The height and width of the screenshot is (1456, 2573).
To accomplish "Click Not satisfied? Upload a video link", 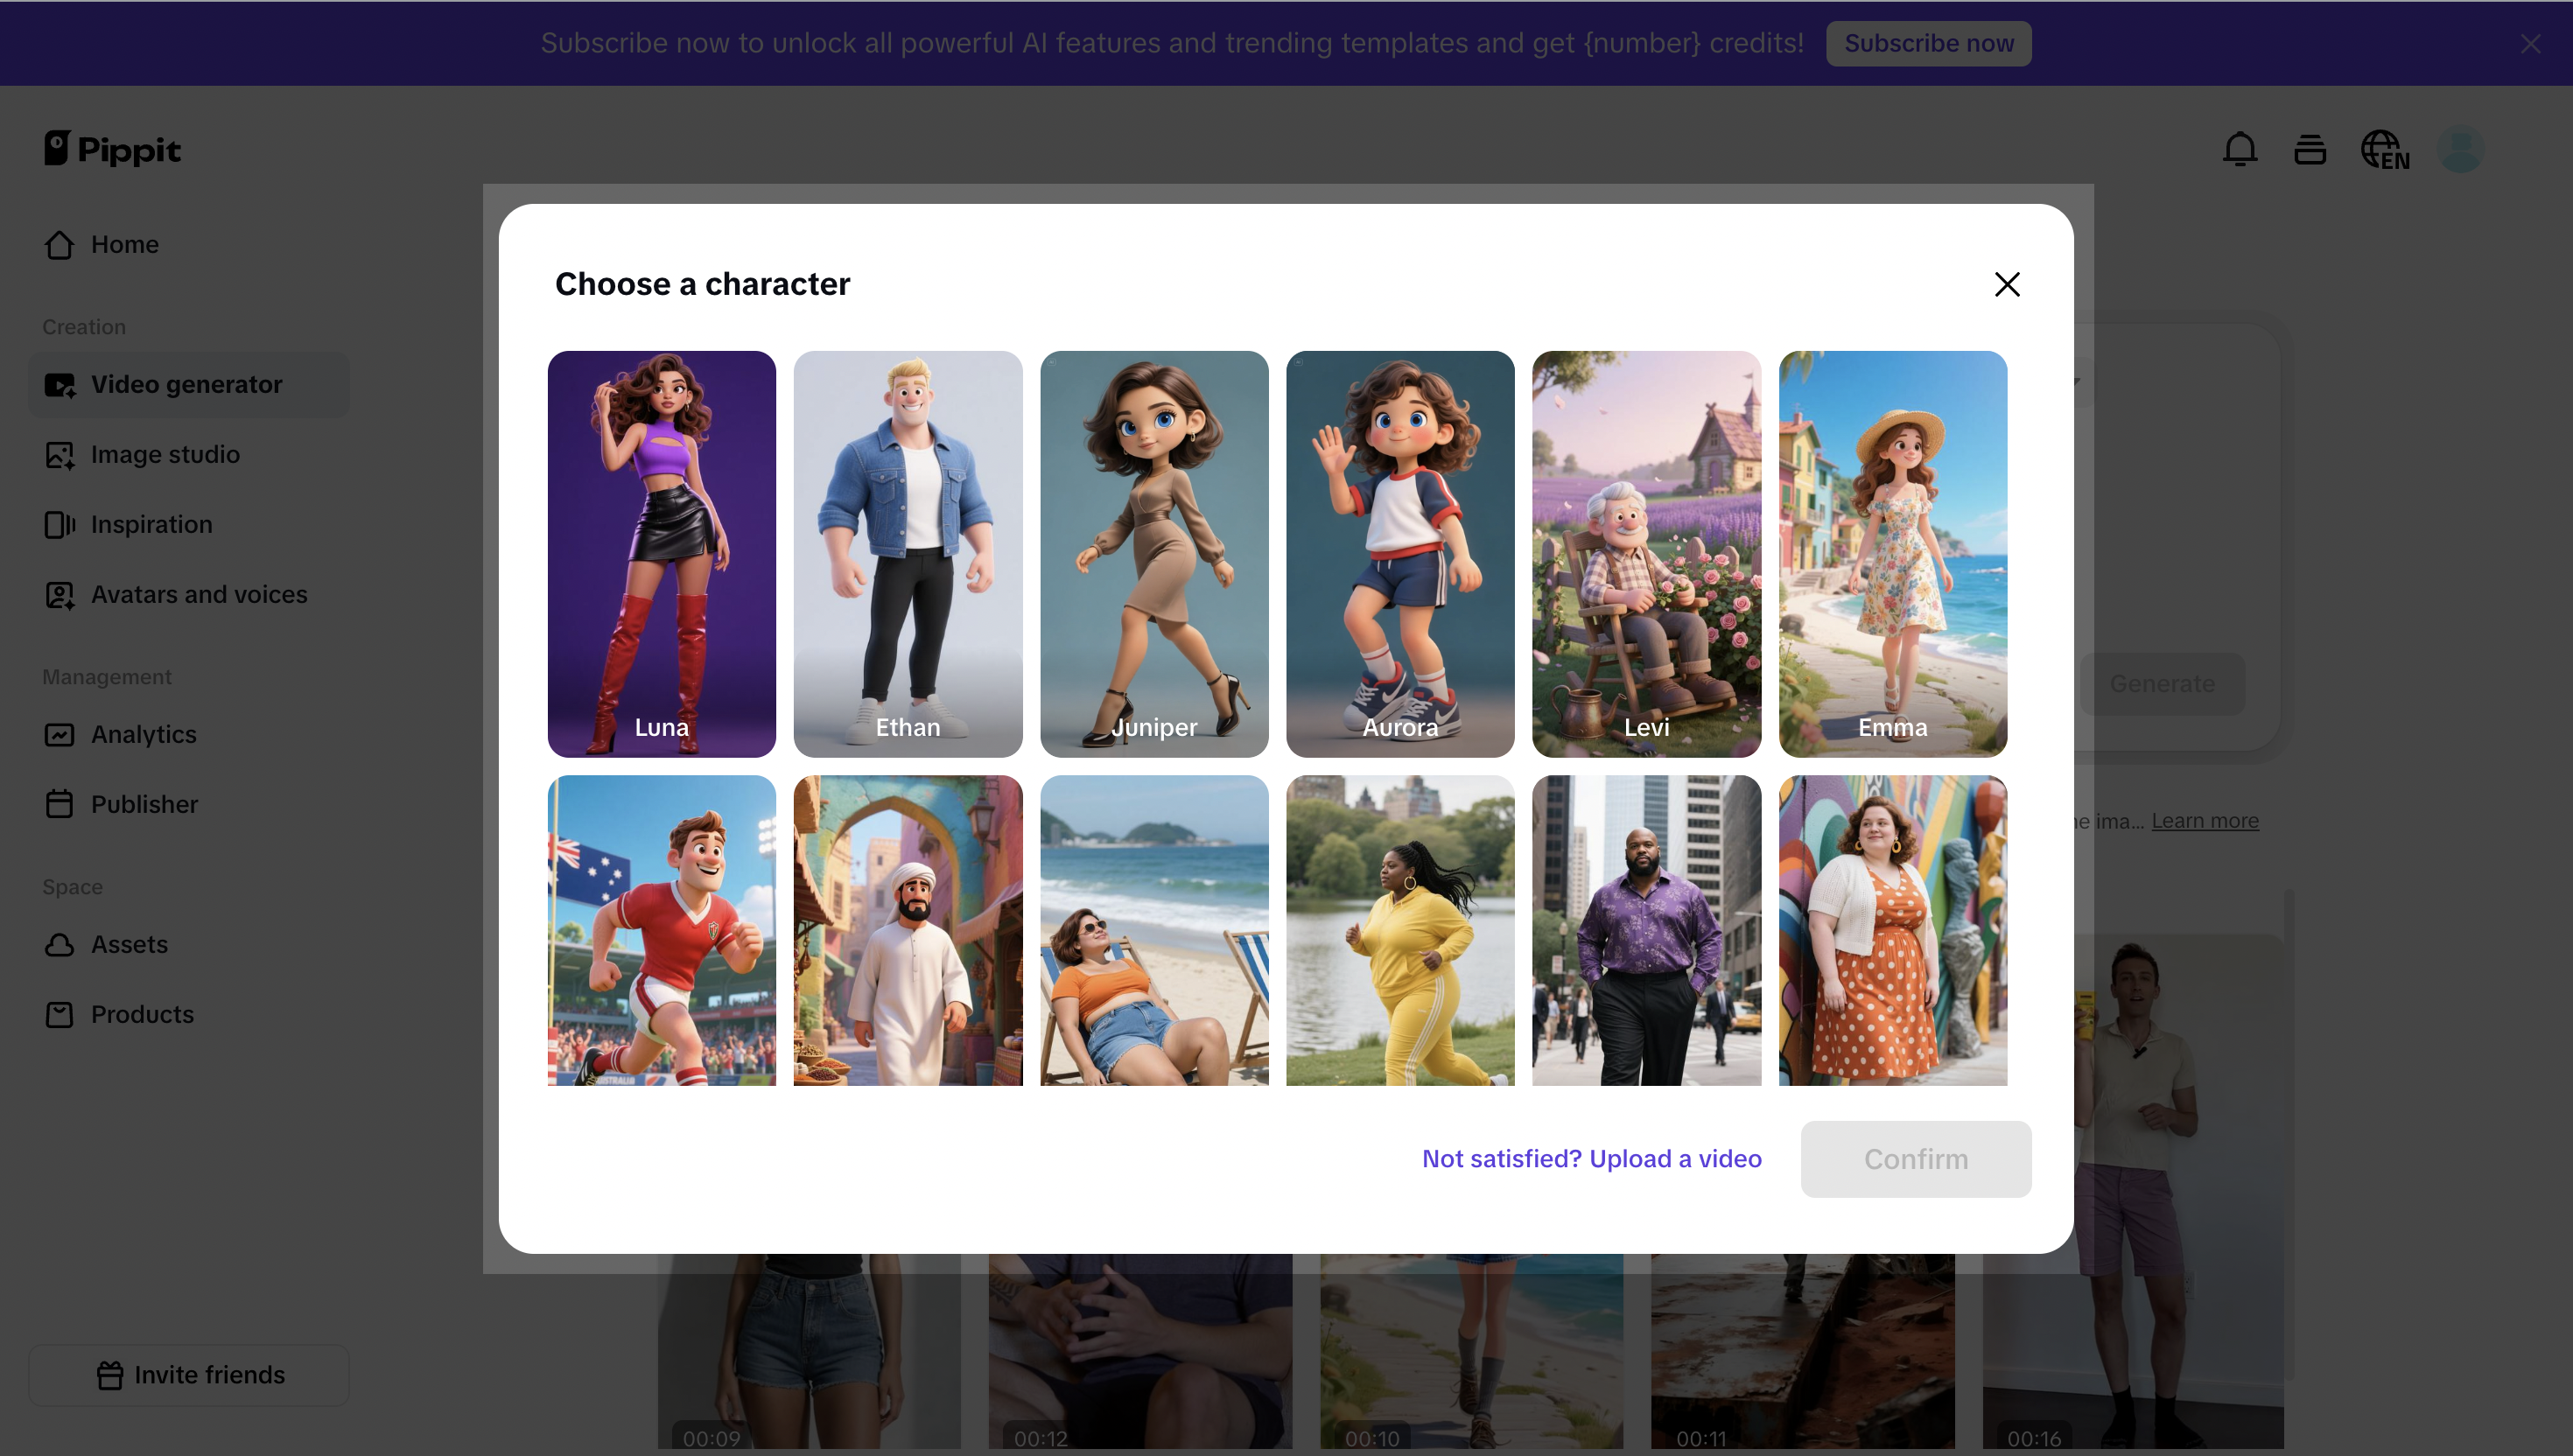I will 1591,1158.
